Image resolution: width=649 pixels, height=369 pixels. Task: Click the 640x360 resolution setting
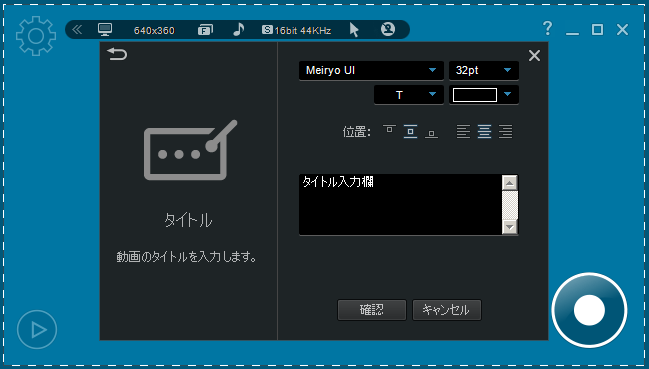tap(154, 30)
